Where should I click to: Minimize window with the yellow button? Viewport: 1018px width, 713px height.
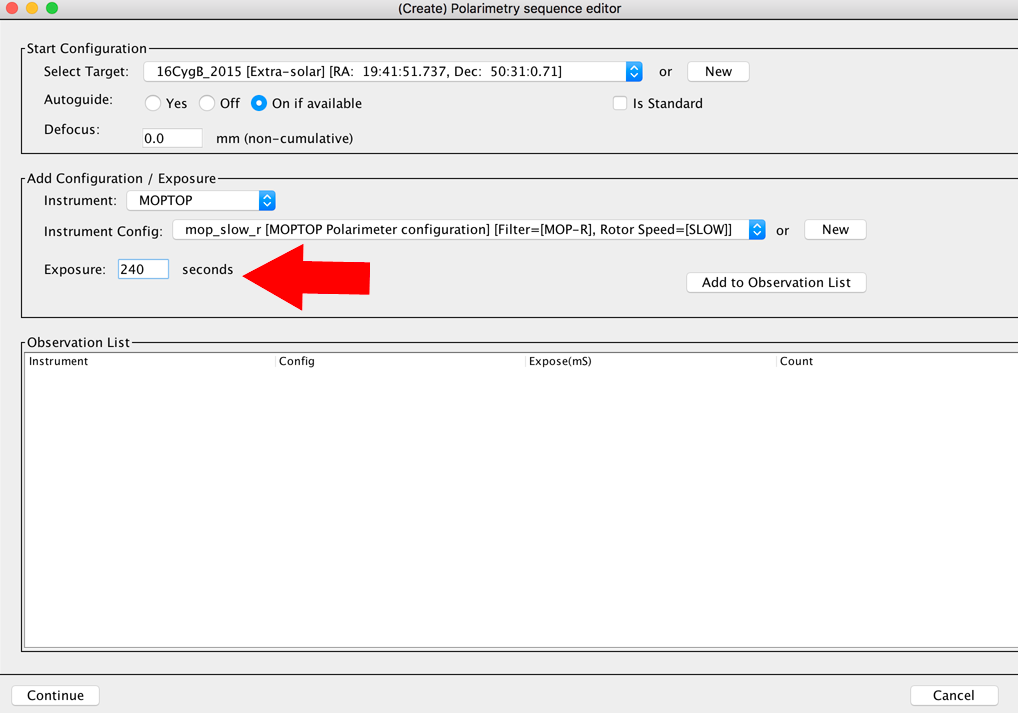pyautogui.click(x=32, y=8)
